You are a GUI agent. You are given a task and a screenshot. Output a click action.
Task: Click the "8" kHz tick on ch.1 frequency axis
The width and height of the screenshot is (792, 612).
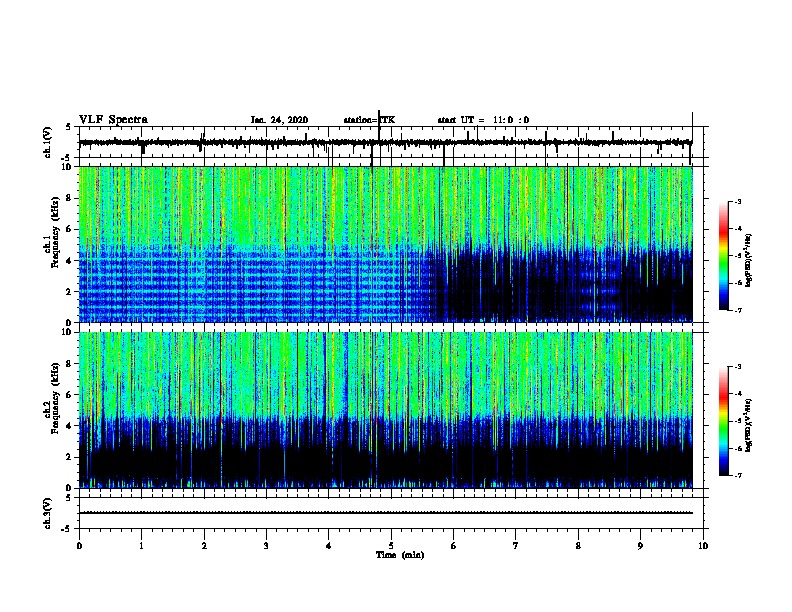(x=70, y=198)
